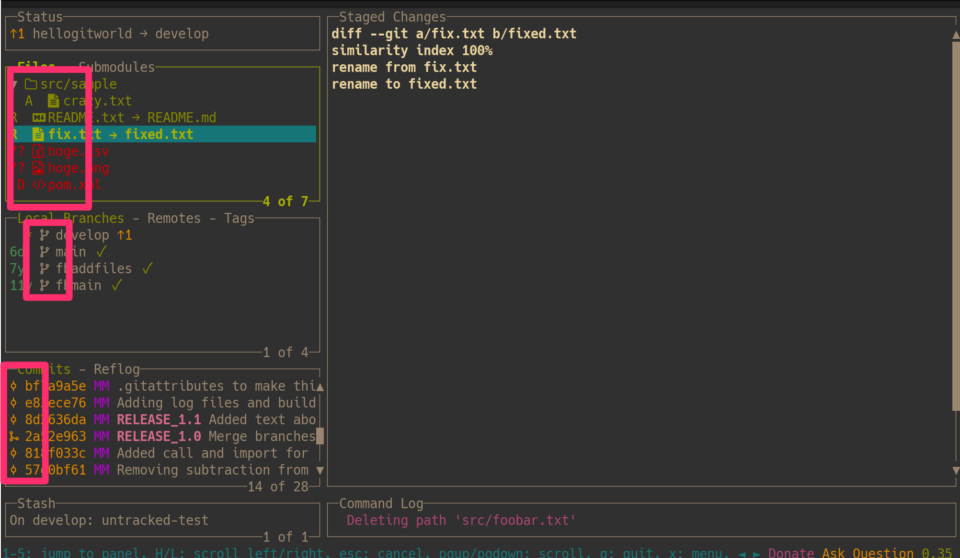This screenshot has height=558, width=960.
Task: Click the image icon beside hoge.png
Action: pos(38,168)
